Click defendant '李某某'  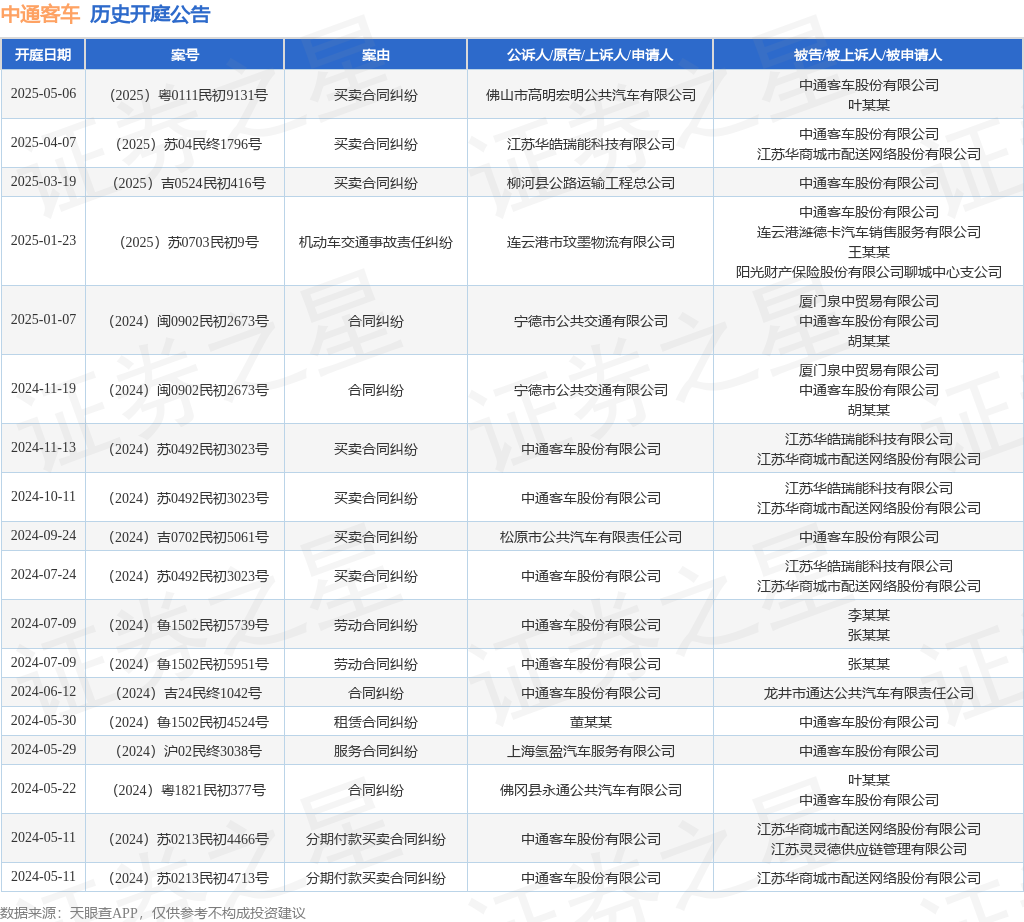click(x=869, y=616)
